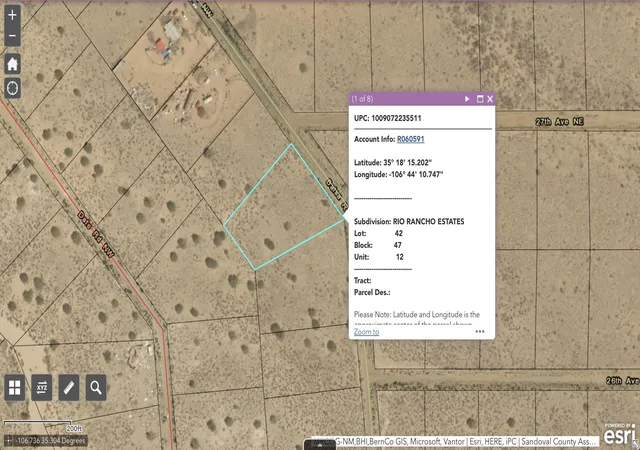640x450 pixels.
Task: Click the Please Note latitude disclaimer text
Action: (x=417, y=319)
